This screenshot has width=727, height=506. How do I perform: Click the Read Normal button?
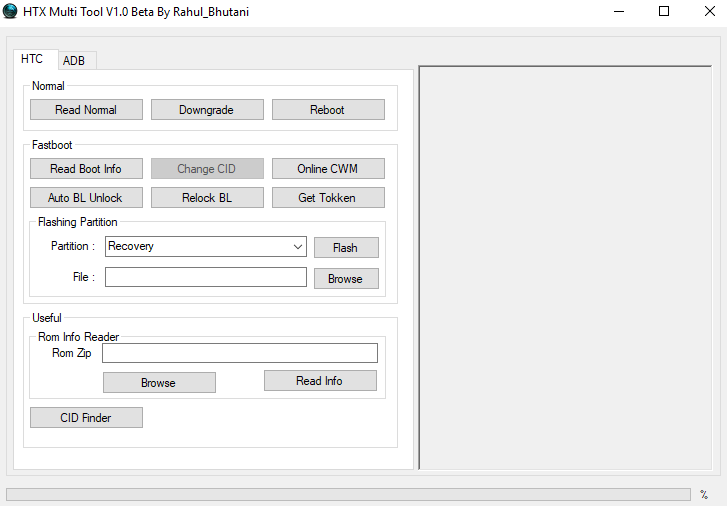86,110
